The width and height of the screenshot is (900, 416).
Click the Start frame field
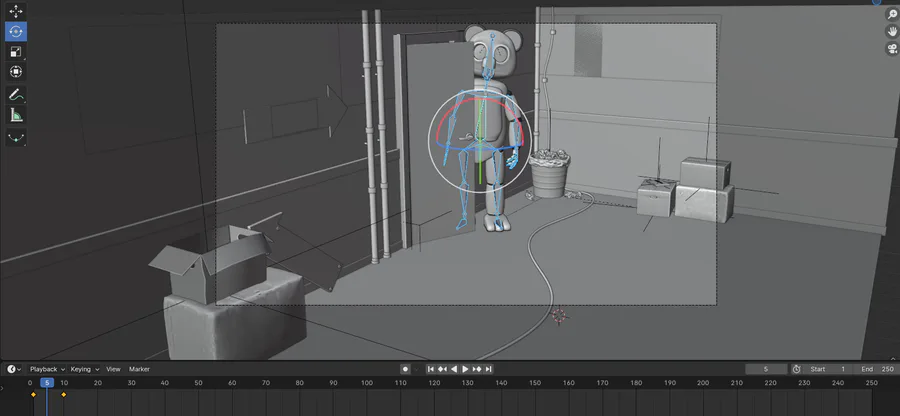tap(828, 369)
